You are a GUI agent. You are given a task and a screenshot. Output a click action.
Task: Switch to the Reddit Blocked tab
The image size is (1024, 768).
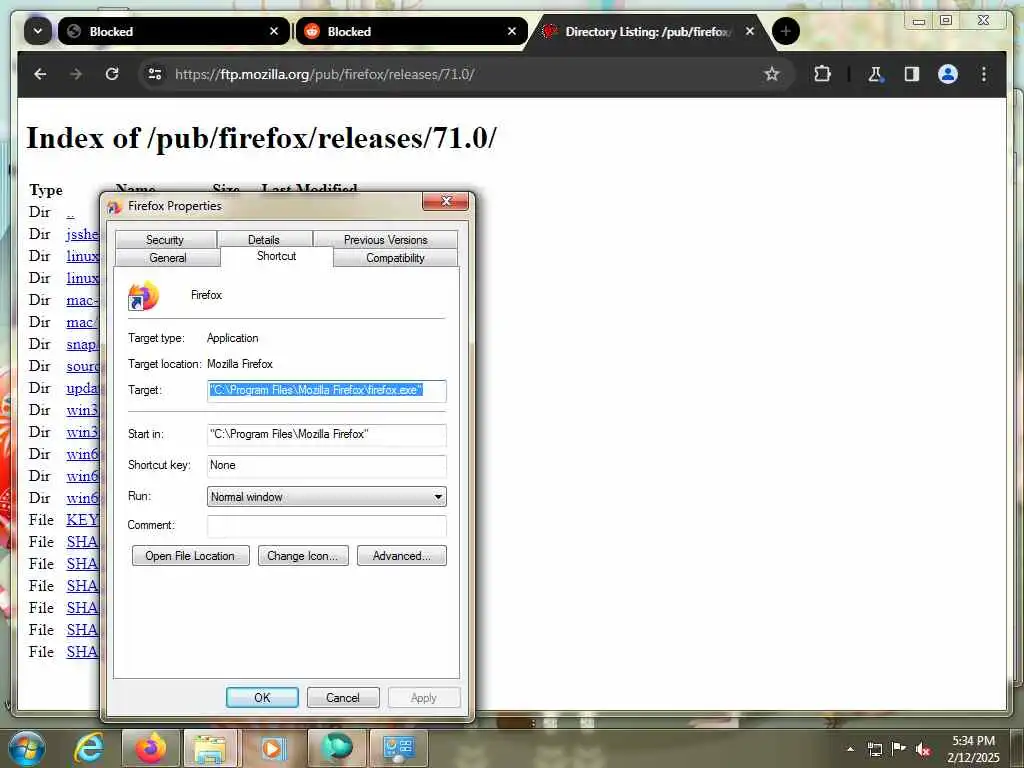[411, 31]
